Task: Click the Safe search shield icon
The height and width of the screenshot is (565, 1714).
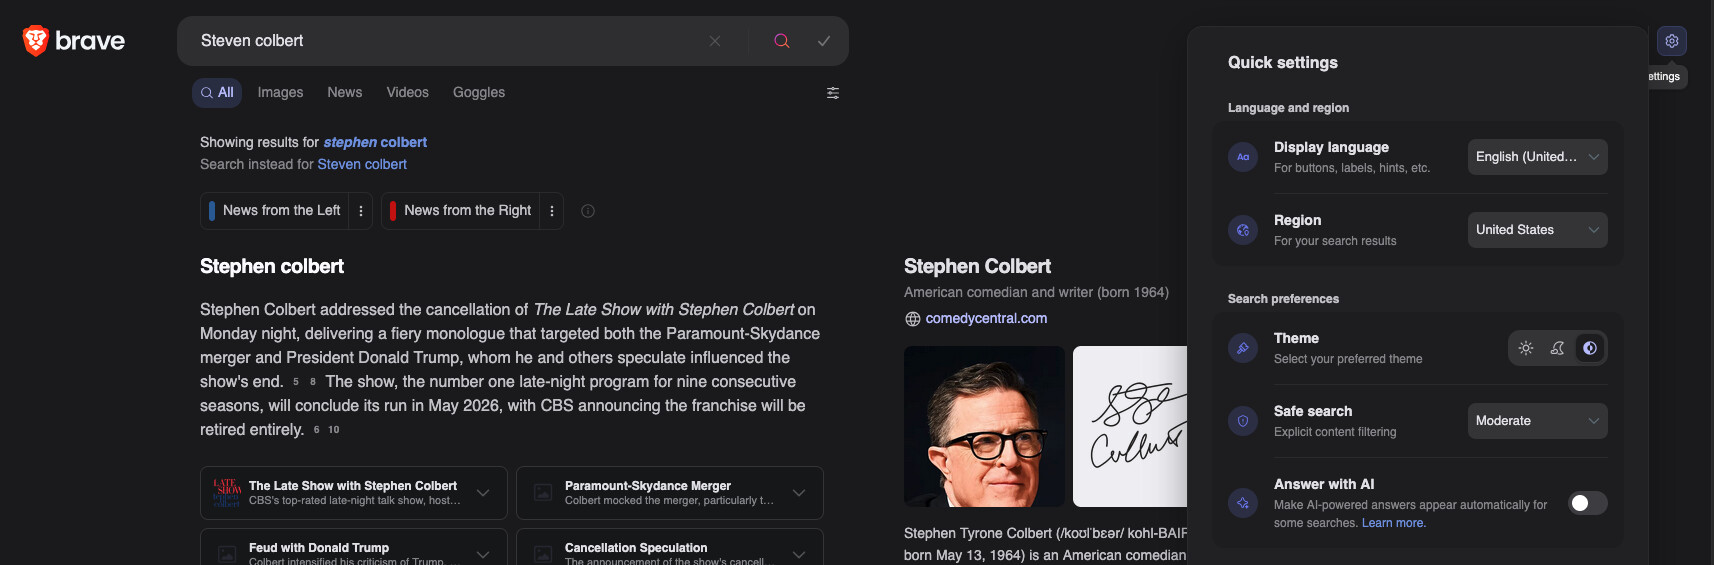Action: tap(1243, 421)
